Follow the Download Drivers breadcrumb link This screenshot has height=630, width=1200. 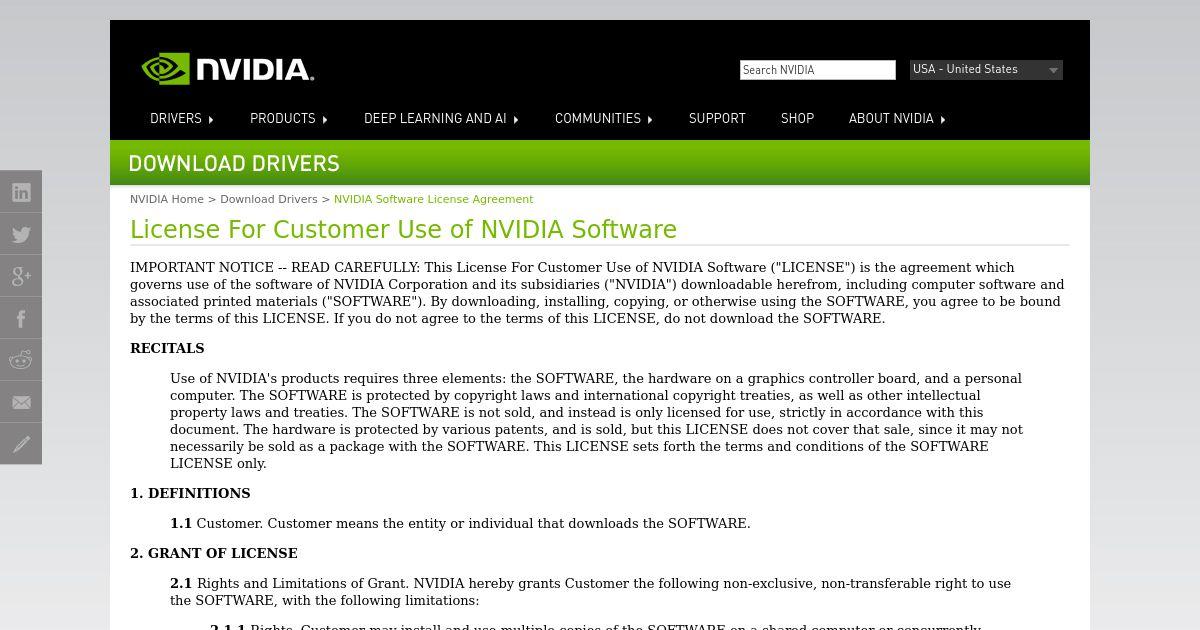click(269, 199)
